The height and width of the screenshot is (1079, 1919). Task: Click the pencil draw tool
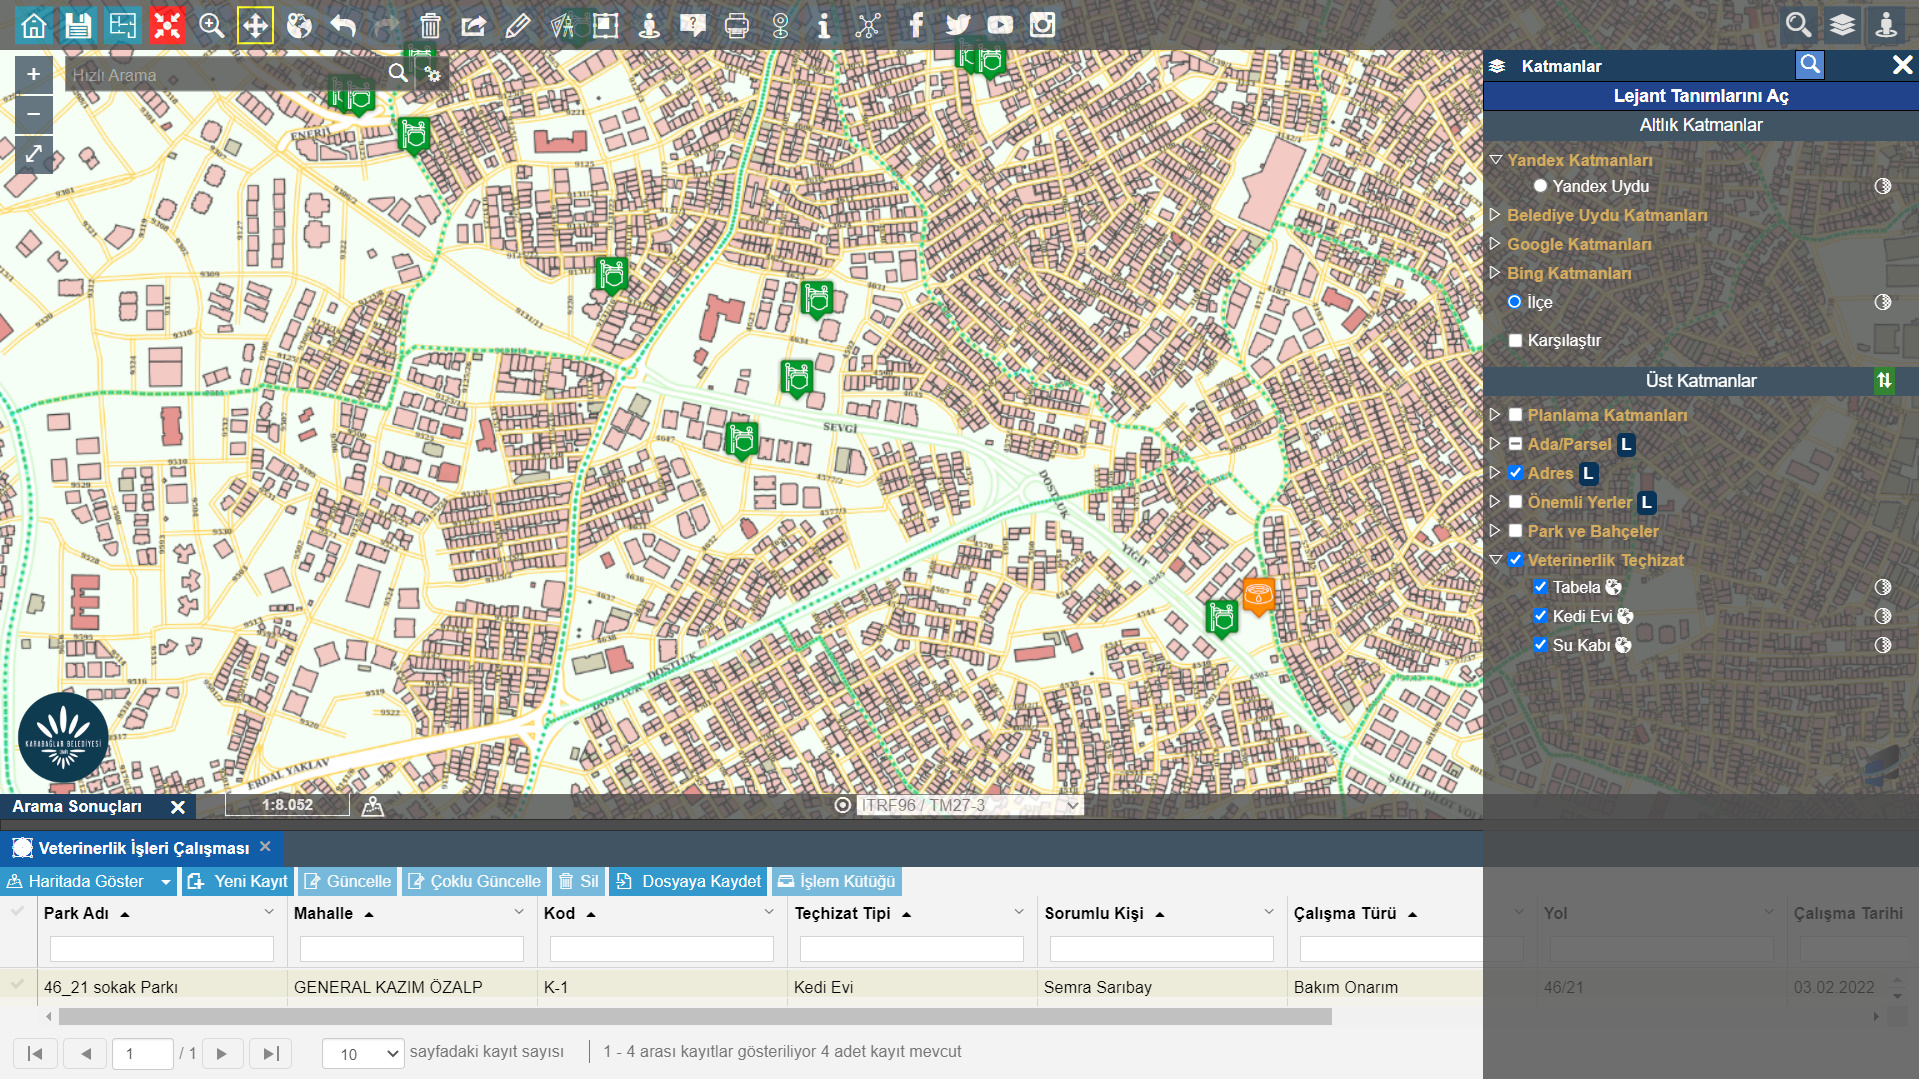(518, 25)
